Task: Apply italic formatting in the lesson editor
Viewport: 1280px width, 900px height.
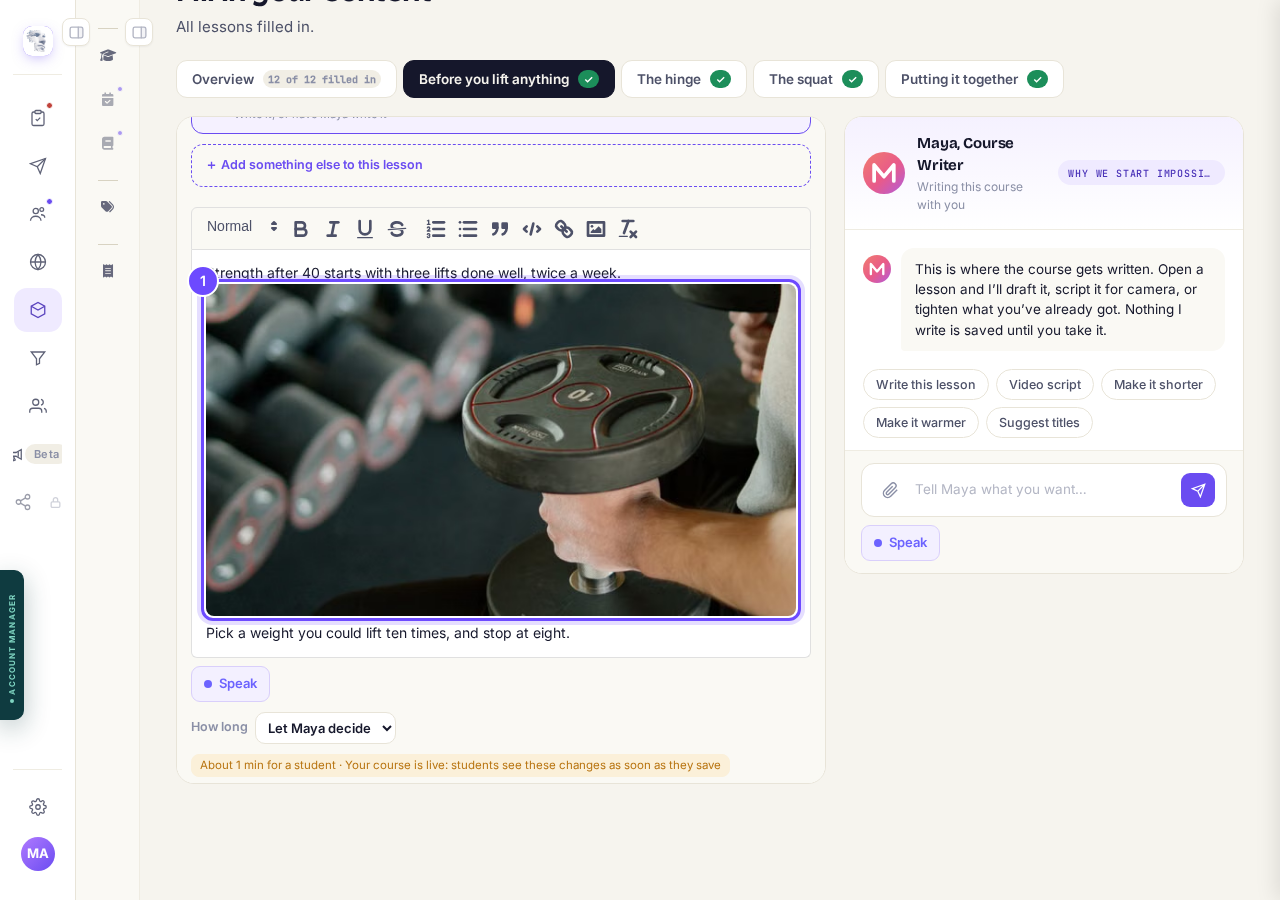Action: point(333,229)
